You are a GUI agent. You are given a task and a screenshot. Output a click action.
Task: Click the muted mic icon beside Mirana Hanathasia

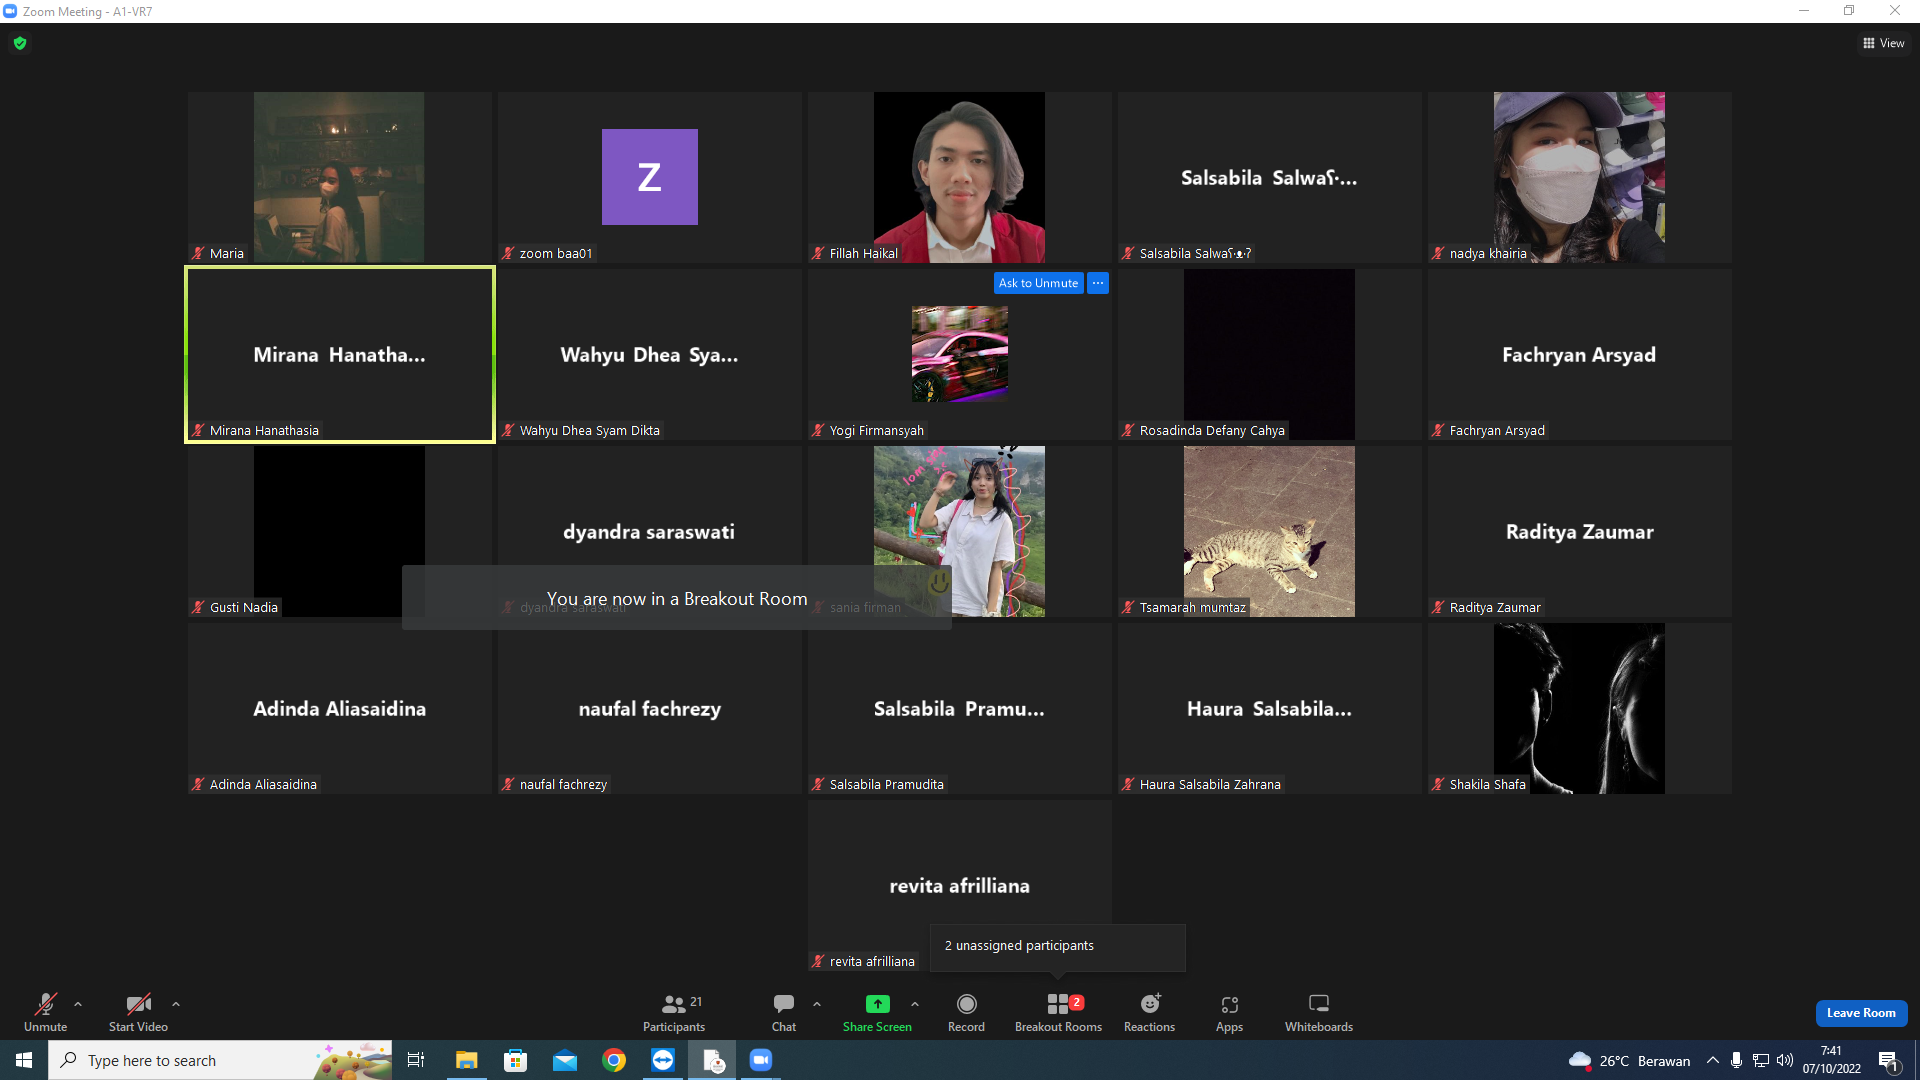(199, 430)
